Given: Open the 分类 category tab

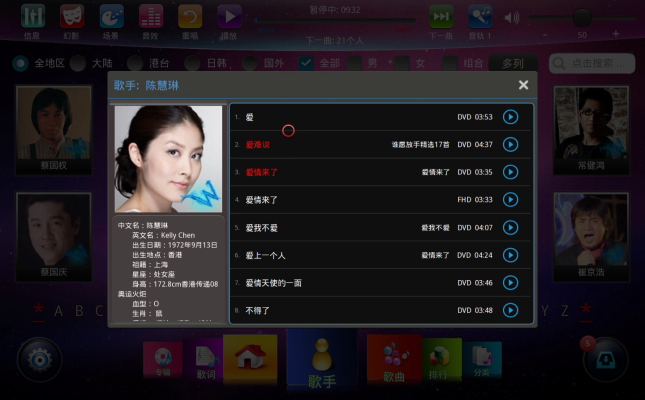Looking at the screenshot, I should 482,360.
